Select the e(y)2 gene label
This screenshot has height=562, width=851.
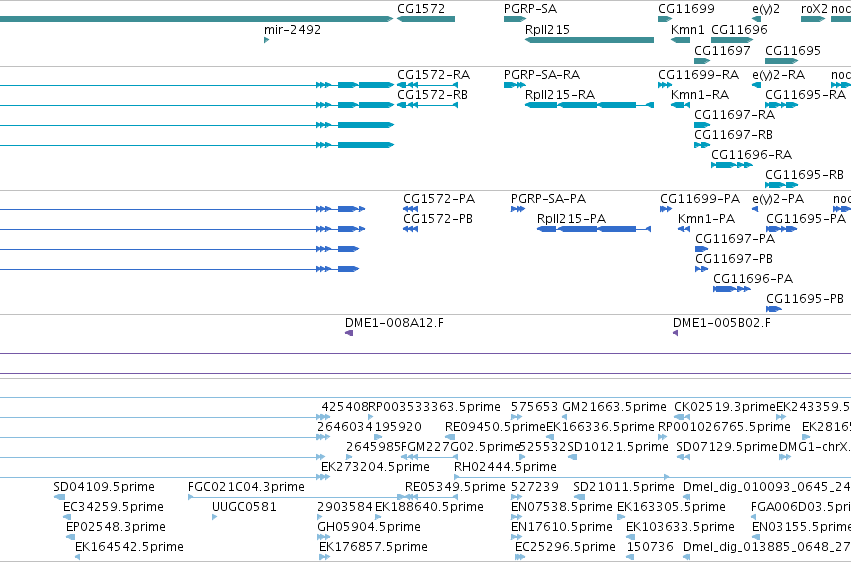(x=766, y=9)
